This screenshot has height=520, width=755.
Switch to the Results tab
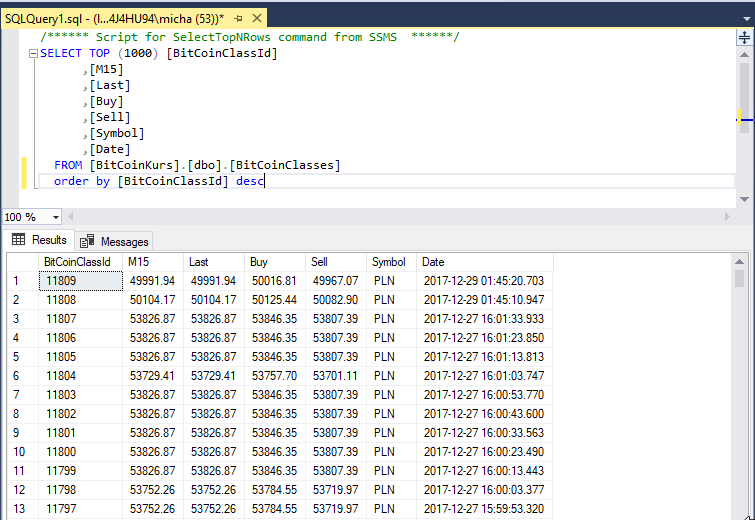39,240
